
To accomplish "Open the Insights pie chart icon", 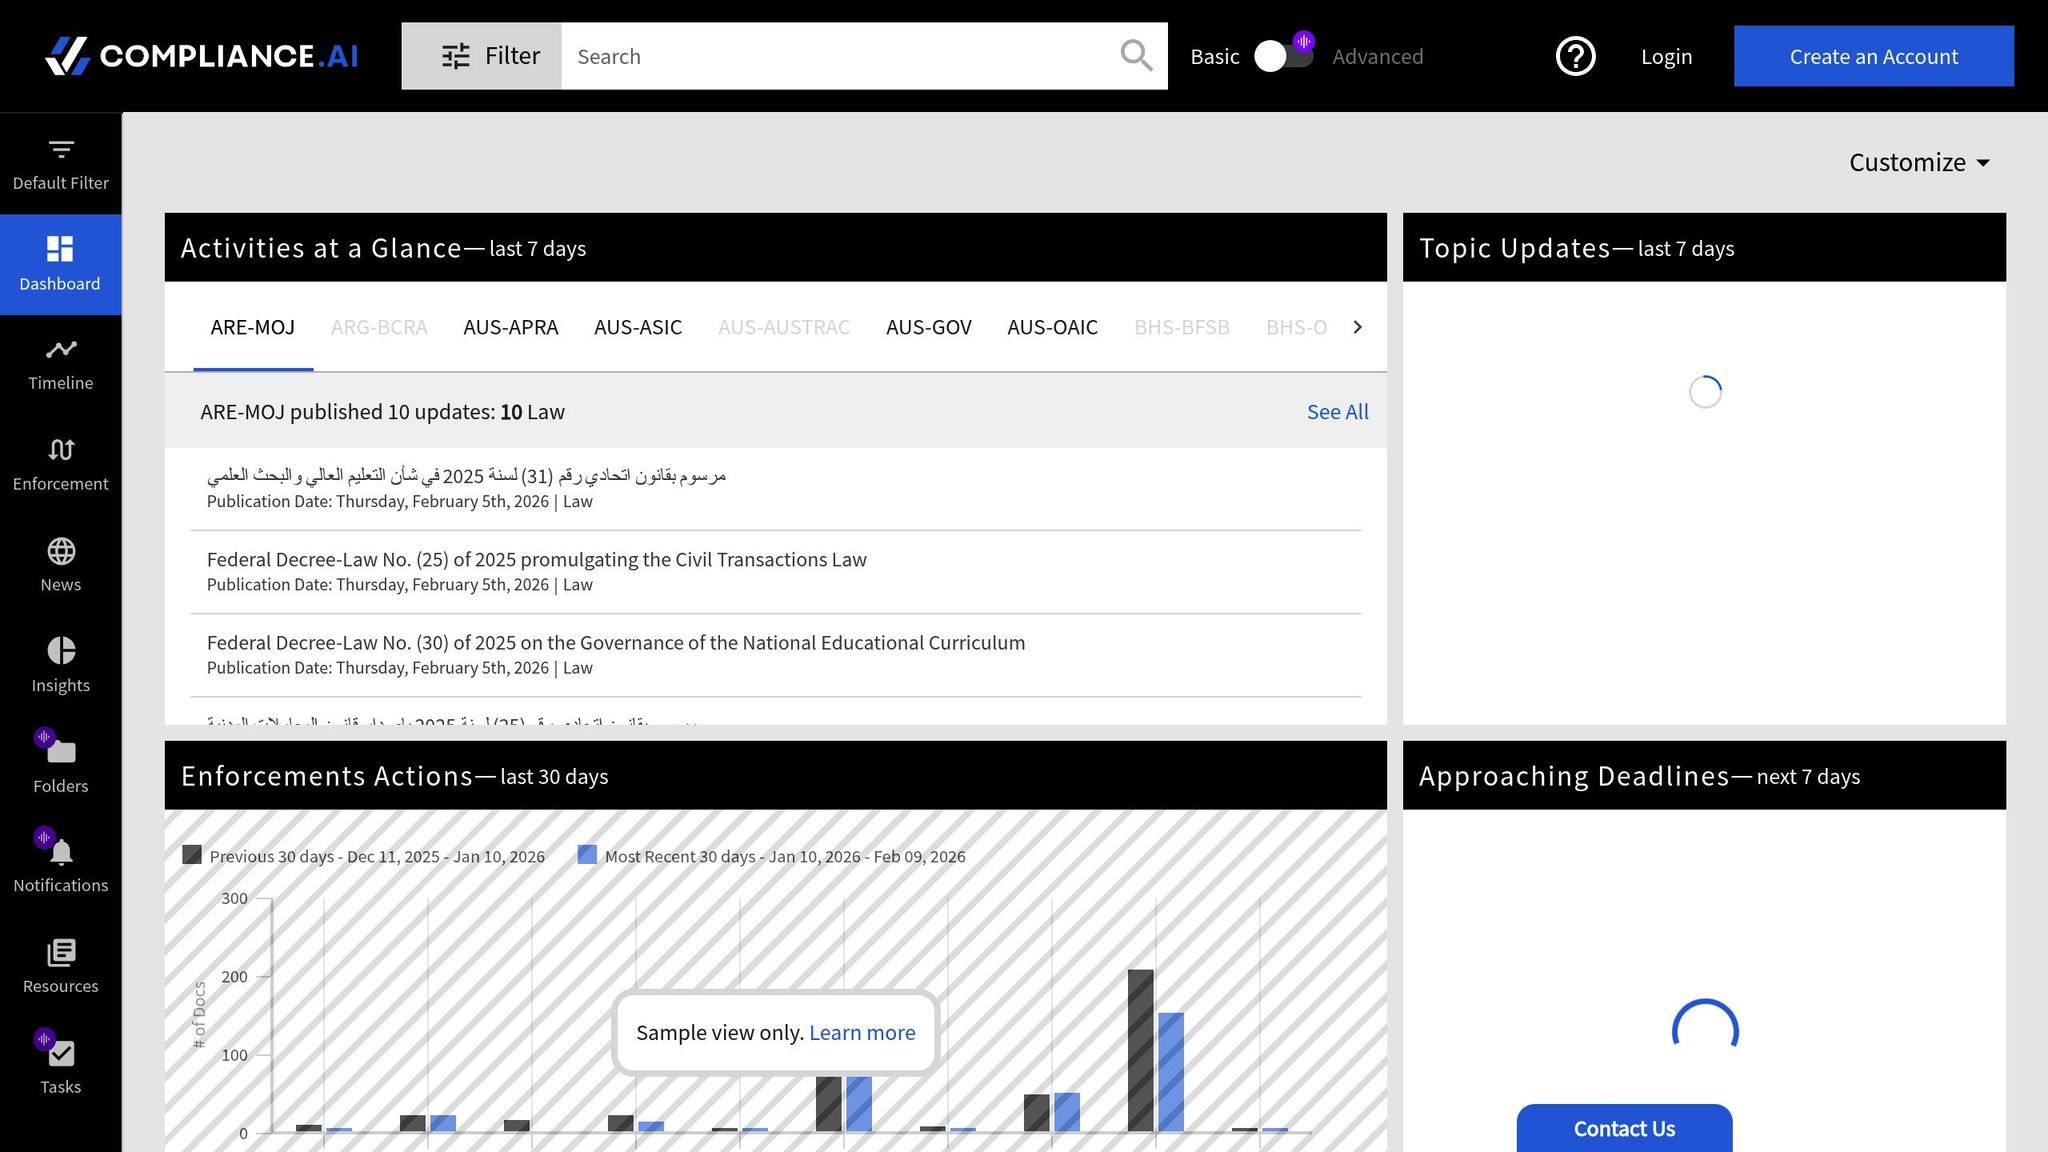I will tap(61, 651).
